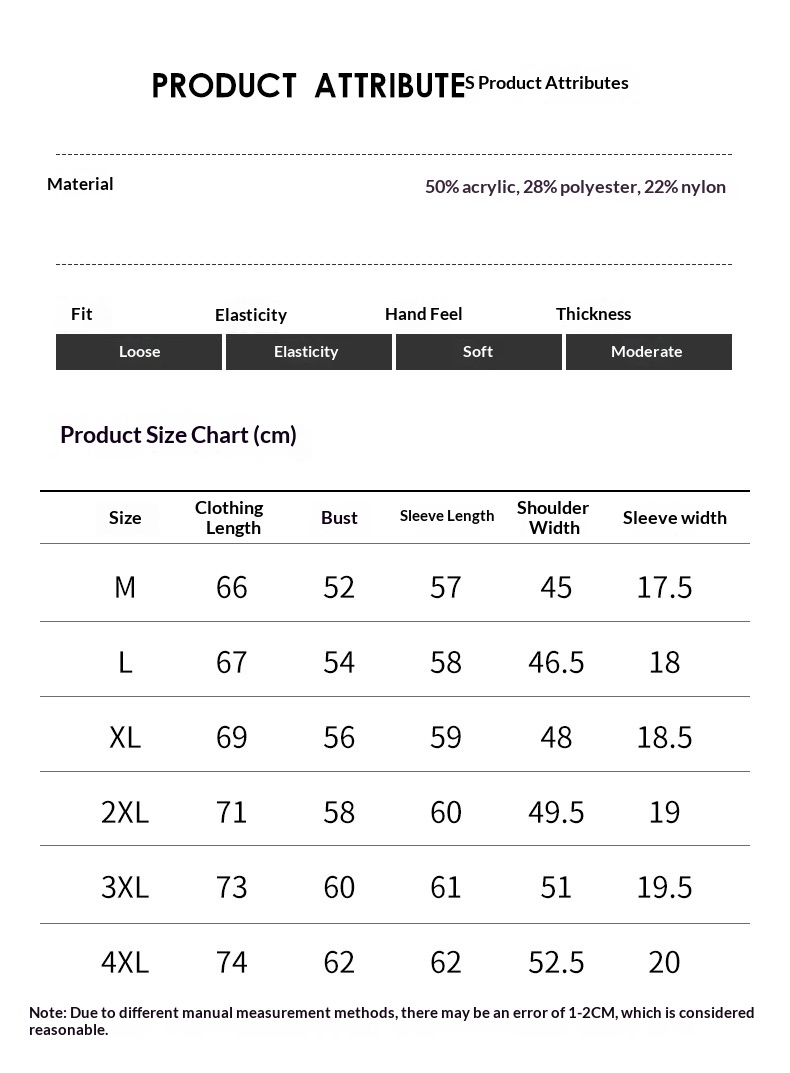Click the Material label

pyautogui.click(x=80, y=184)
